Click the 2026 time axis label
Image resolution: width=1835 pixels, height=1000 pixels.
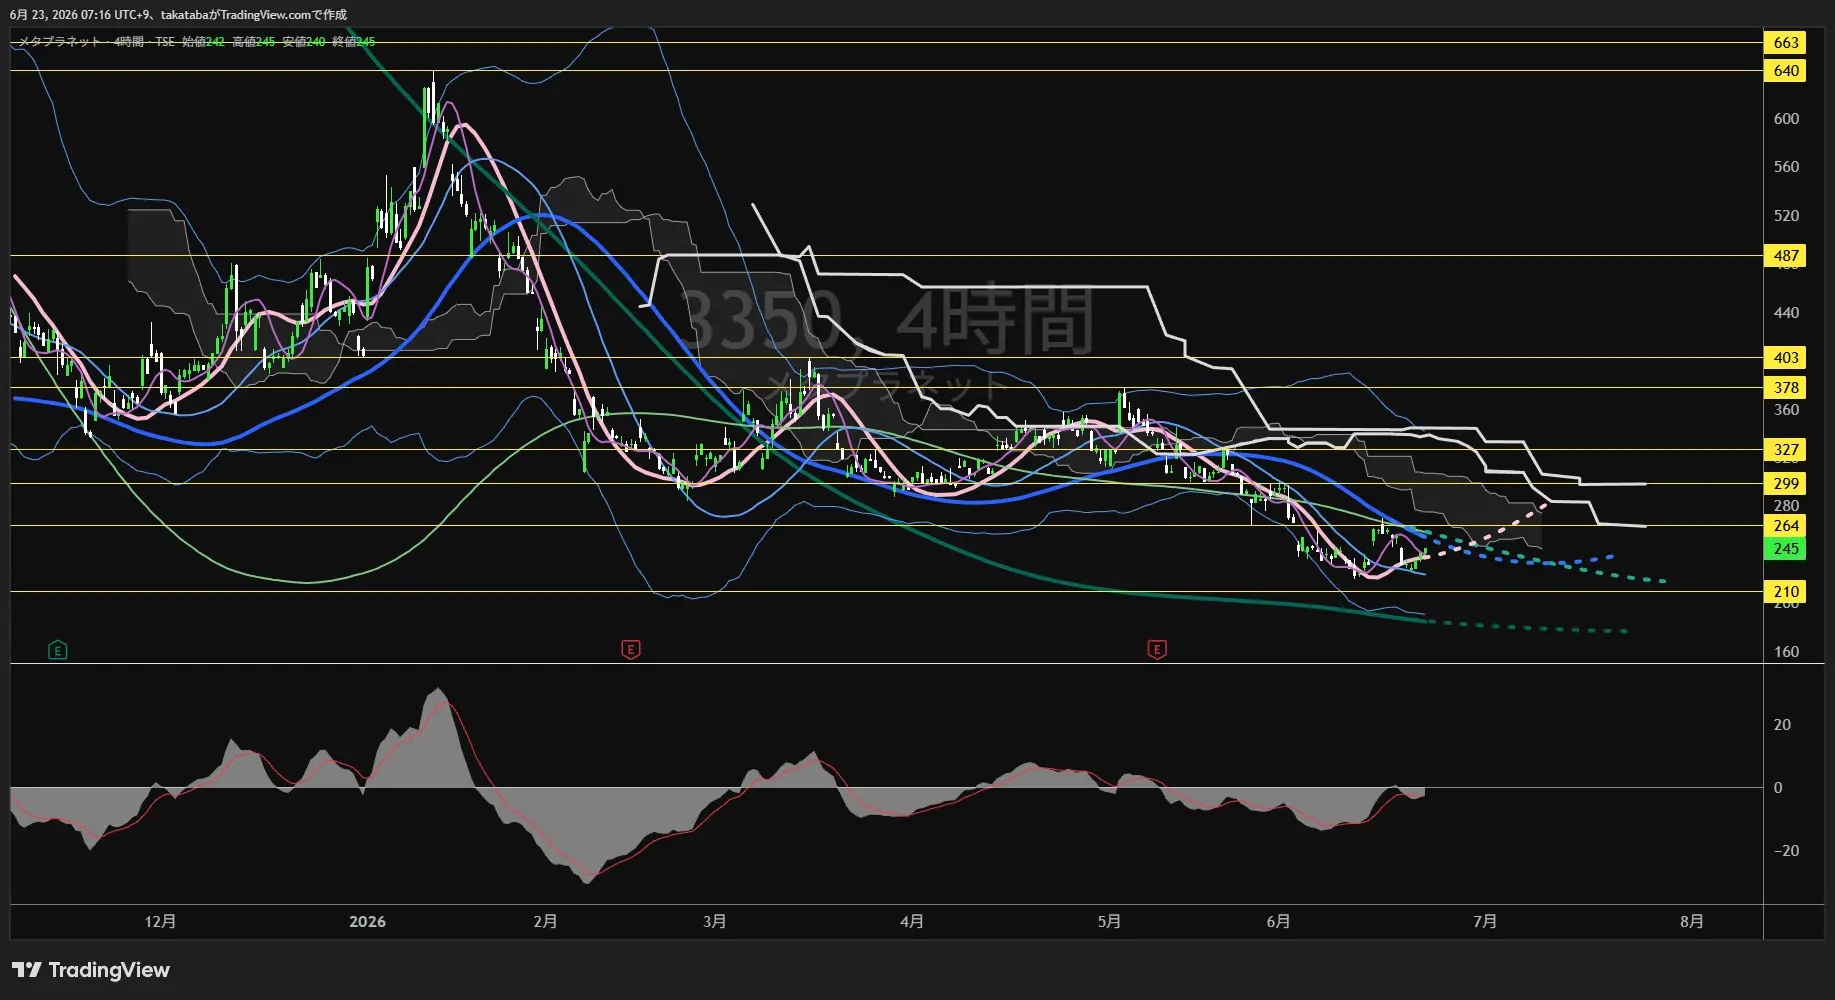[x=367, y=921]
